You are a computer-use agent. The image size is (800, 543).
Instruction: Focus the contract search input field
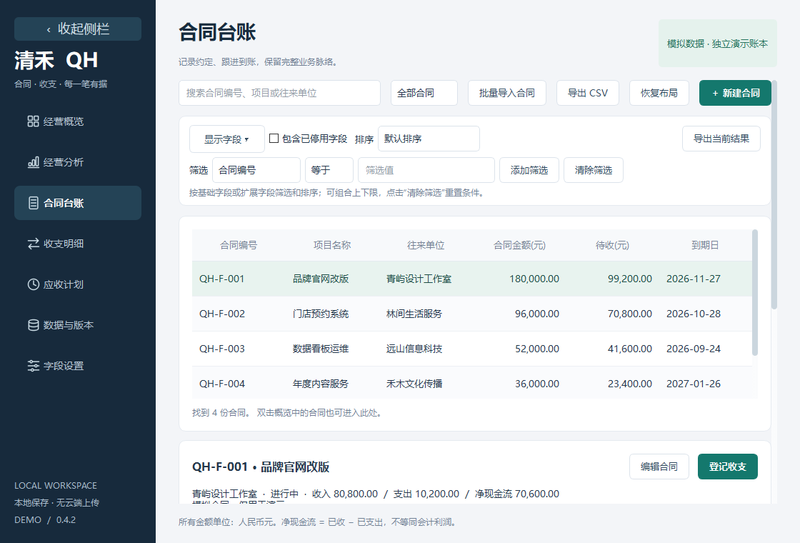coord(280,93)
